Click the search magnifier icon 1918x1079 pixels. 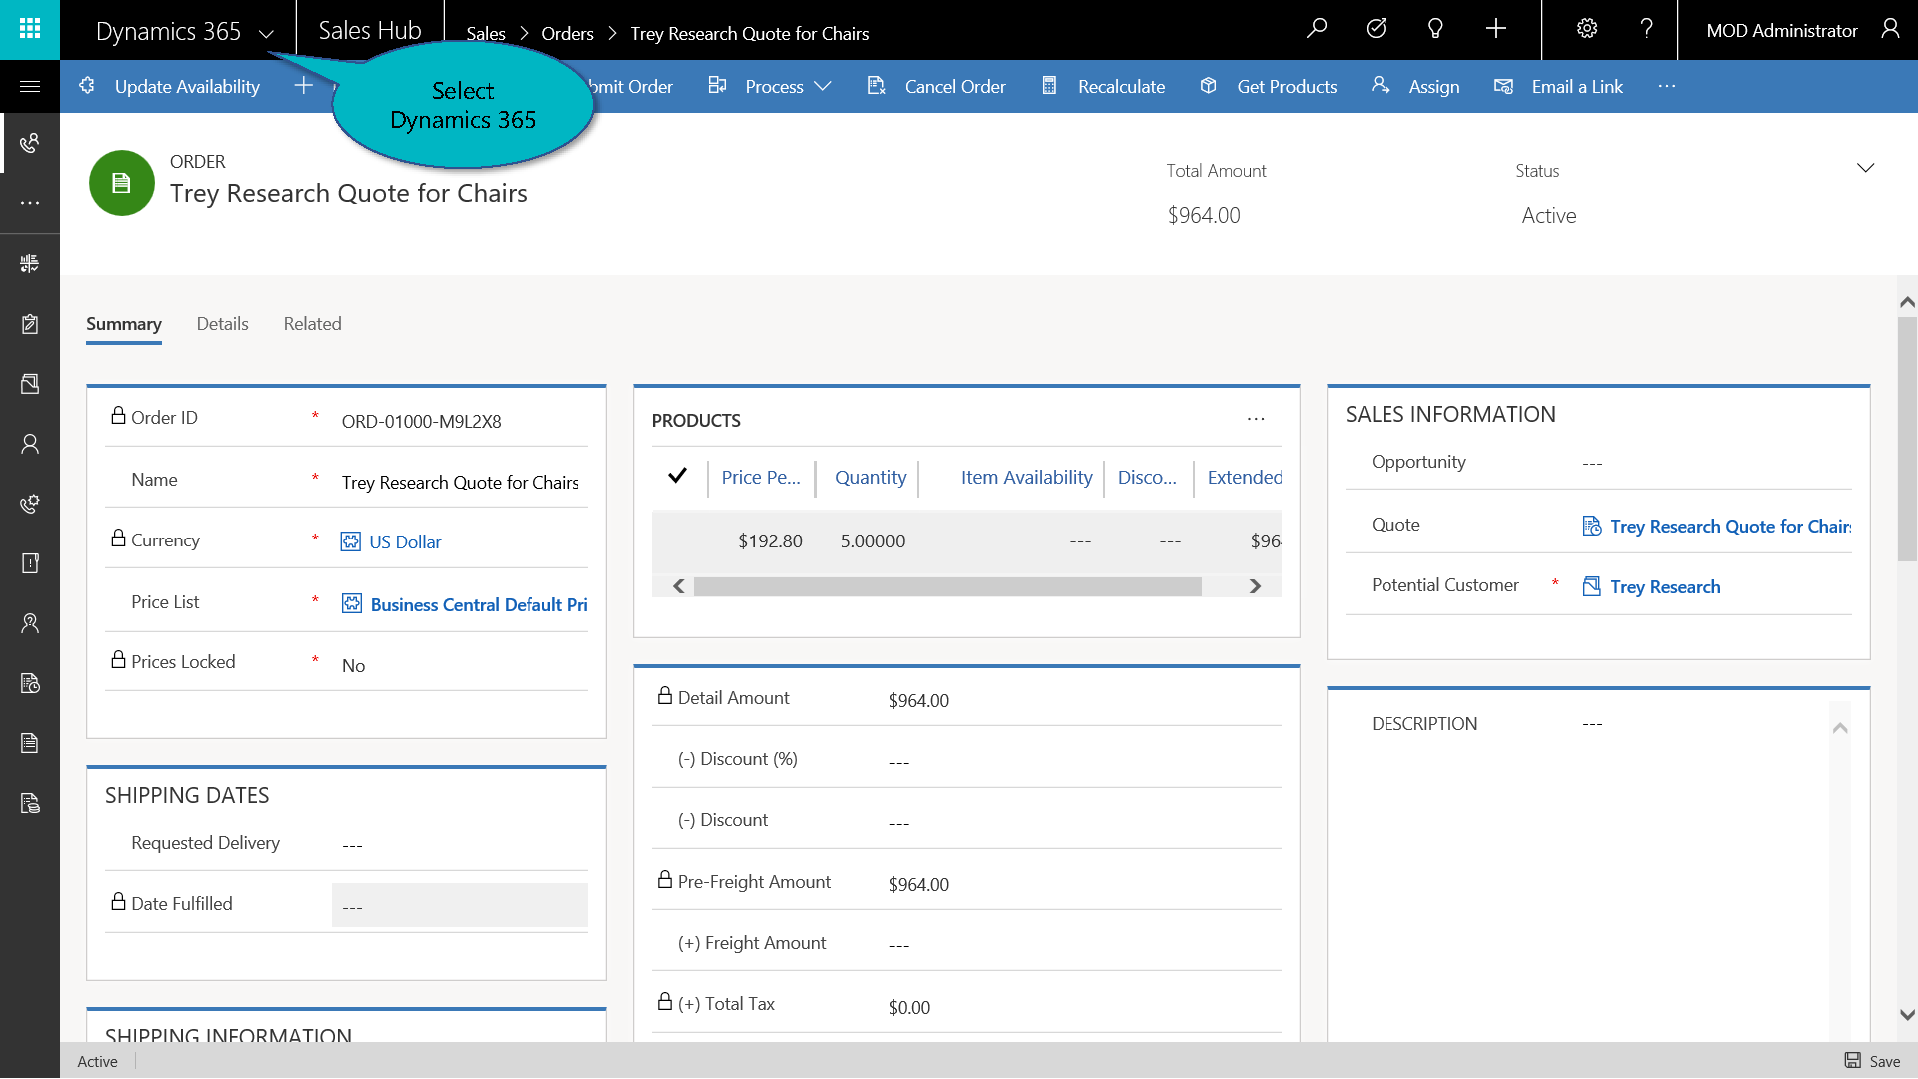tap(1317, 29)
